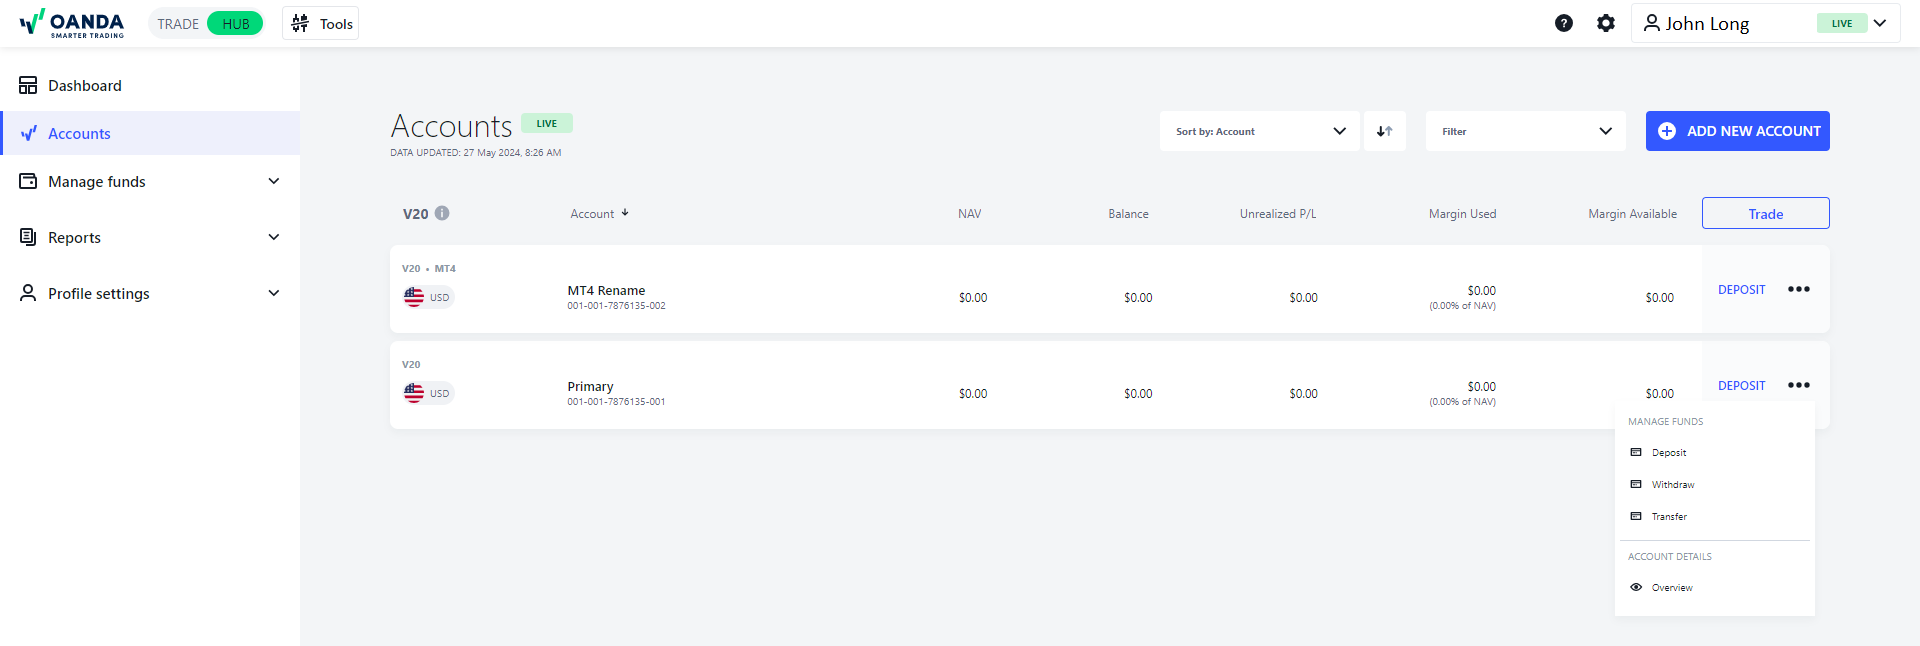Open John Long user account menu

click(x=1764, y=23)
